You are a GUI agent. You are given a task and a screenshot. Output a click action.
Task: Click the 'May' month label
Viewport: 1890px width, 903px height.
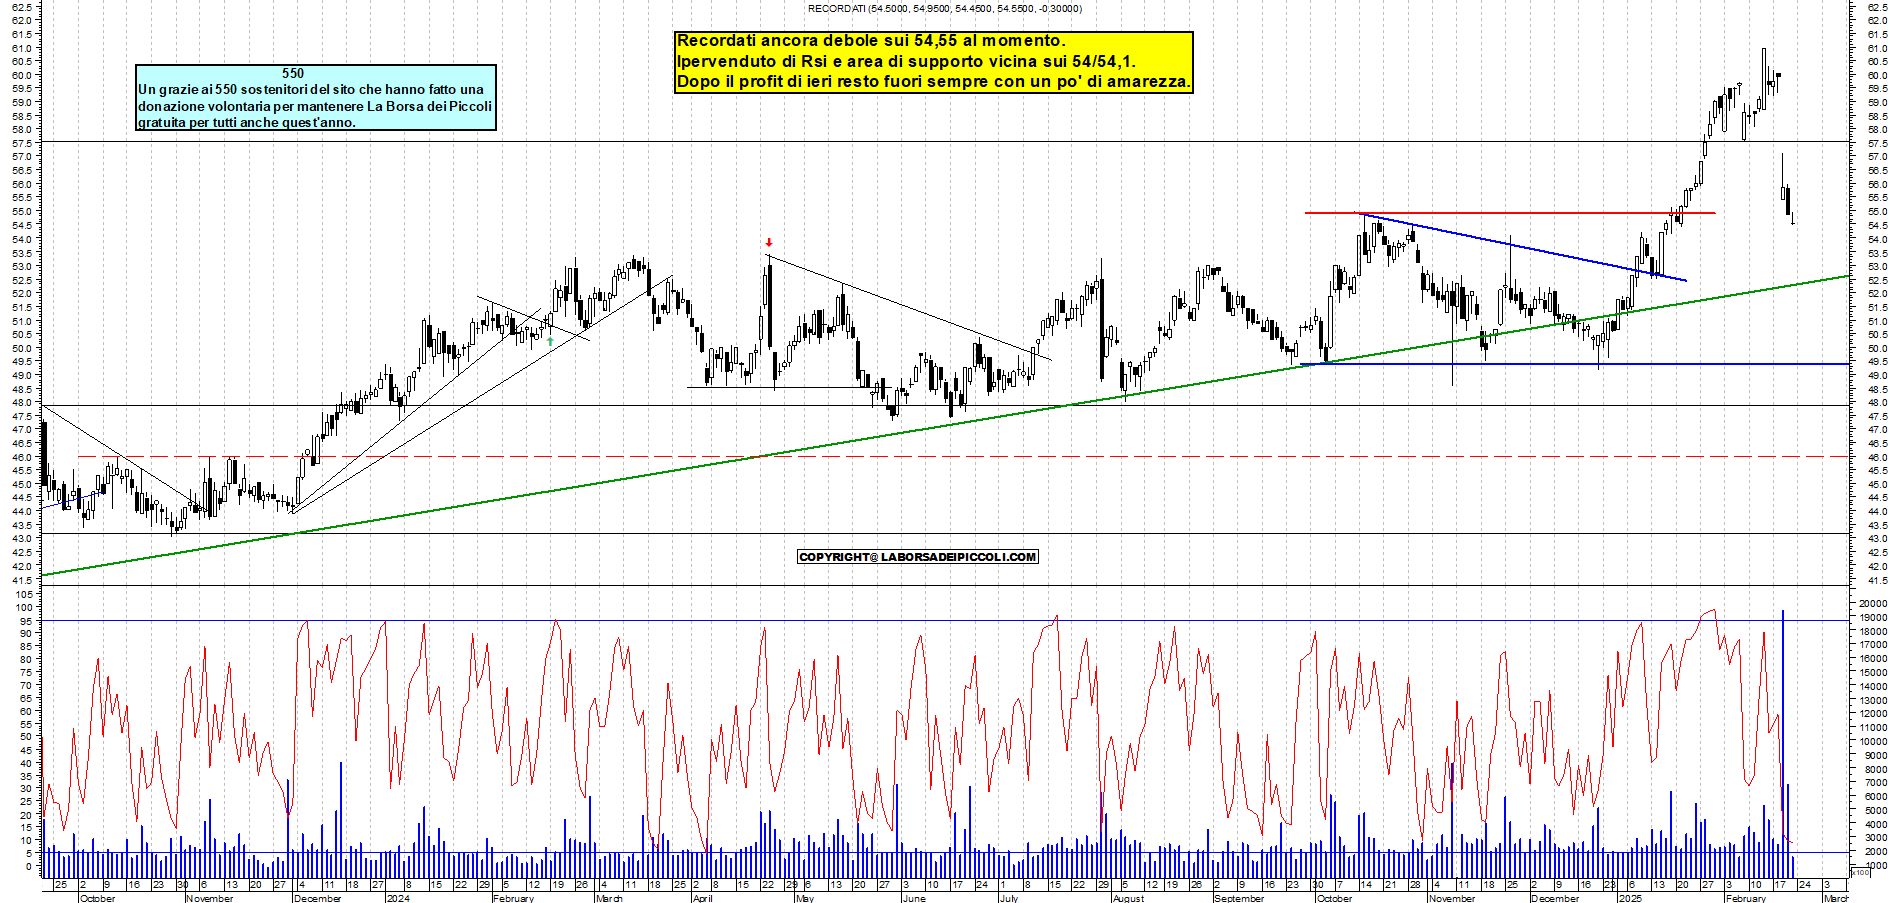click(x=805, y=898)
